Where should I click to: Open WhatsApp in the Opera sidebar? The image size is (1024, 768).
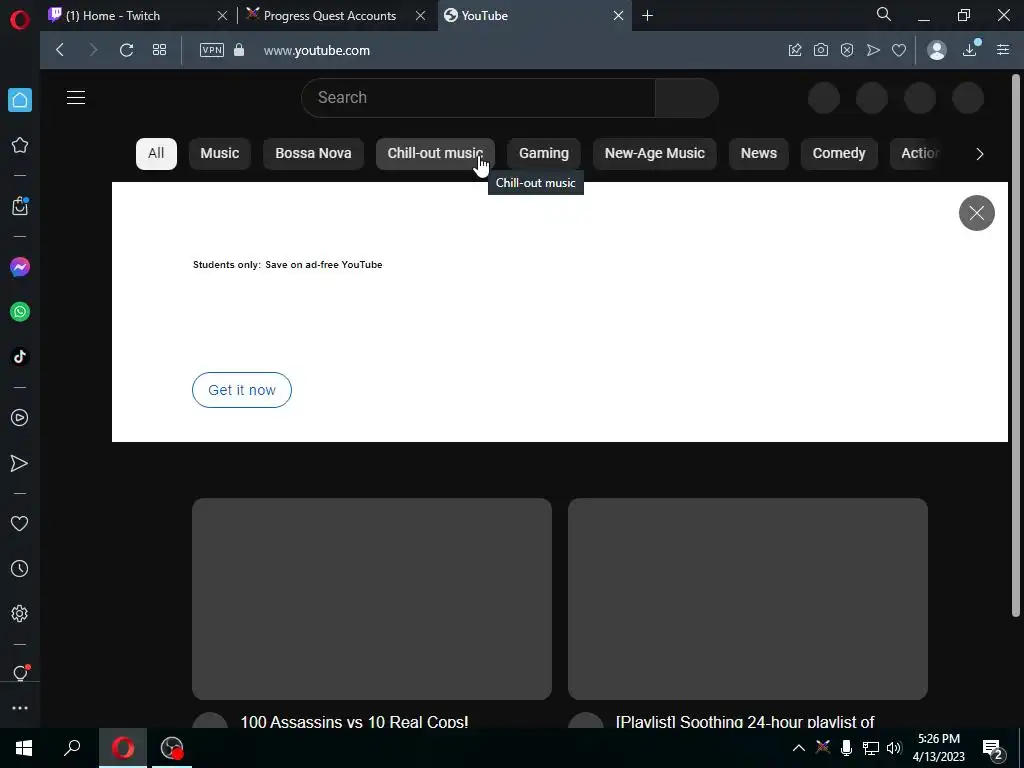point(20,312)
